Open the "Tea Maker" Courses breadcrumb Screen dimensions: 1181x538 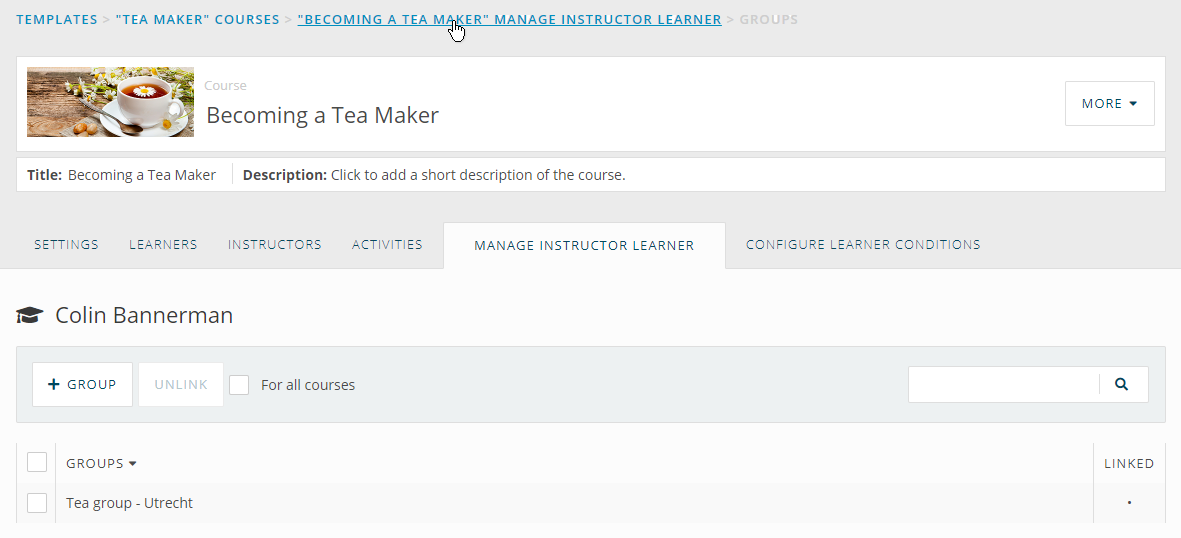point(197,20)
